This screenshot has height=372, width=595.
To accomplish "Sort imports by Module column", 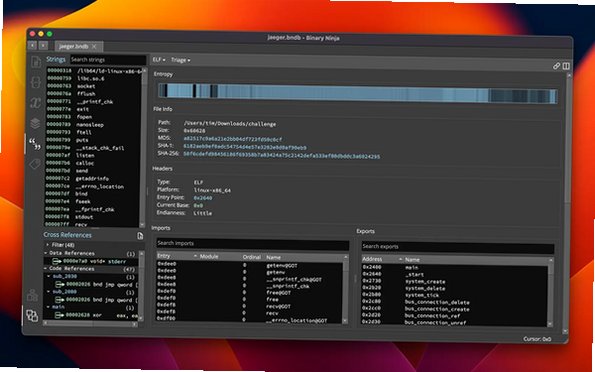I will pyautogui.click(x=219, y=257).
